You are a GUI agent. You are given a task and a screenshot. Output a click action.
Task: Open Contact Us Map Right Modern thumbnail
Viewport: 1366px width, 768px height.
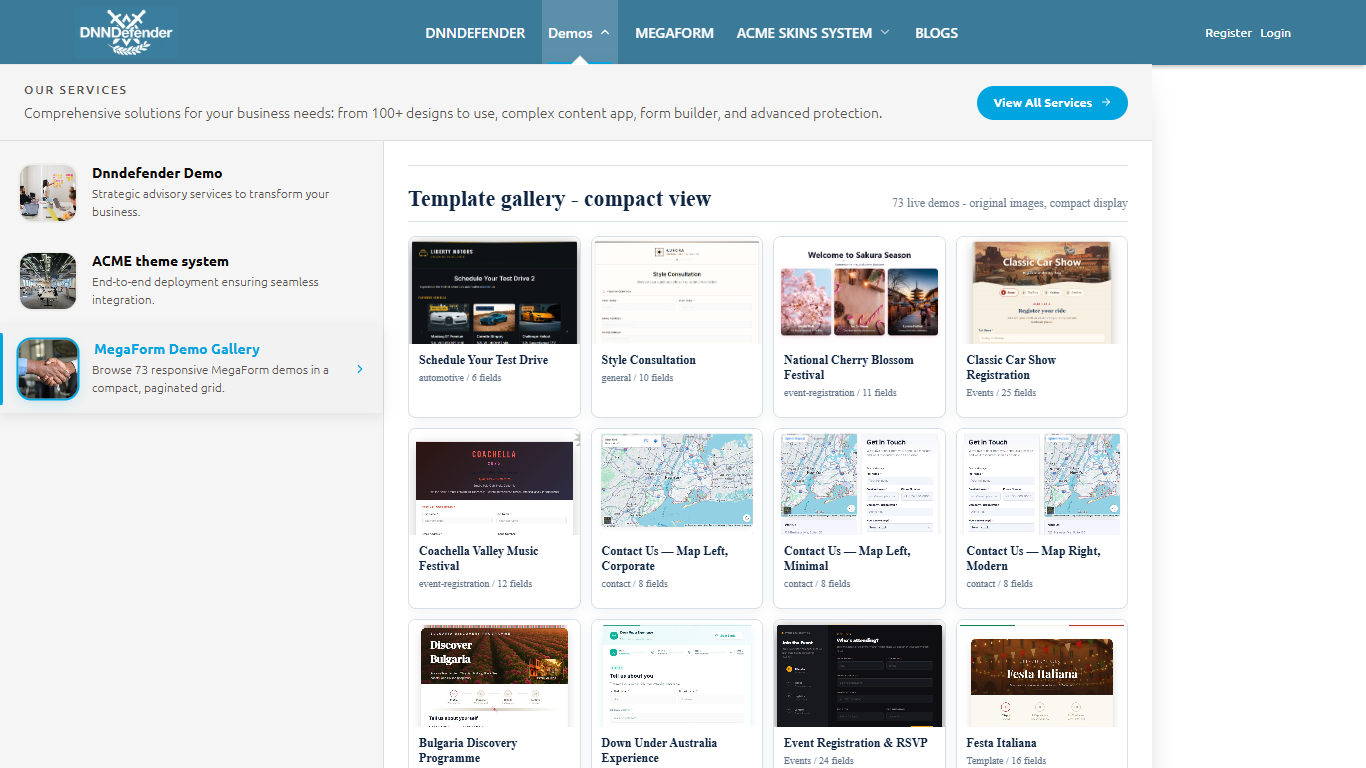1042,484
